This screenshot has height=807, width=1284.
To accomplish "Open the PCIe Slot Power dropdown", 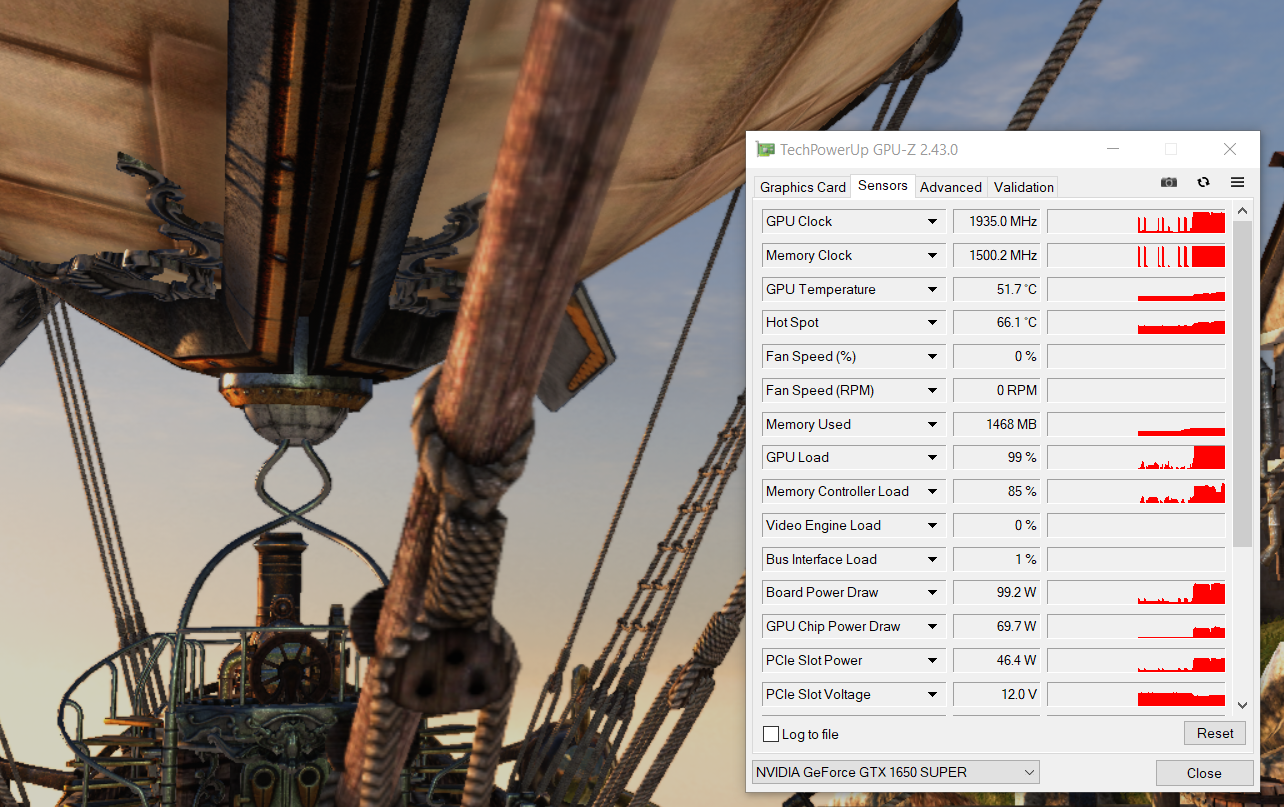I will (932, 660).
